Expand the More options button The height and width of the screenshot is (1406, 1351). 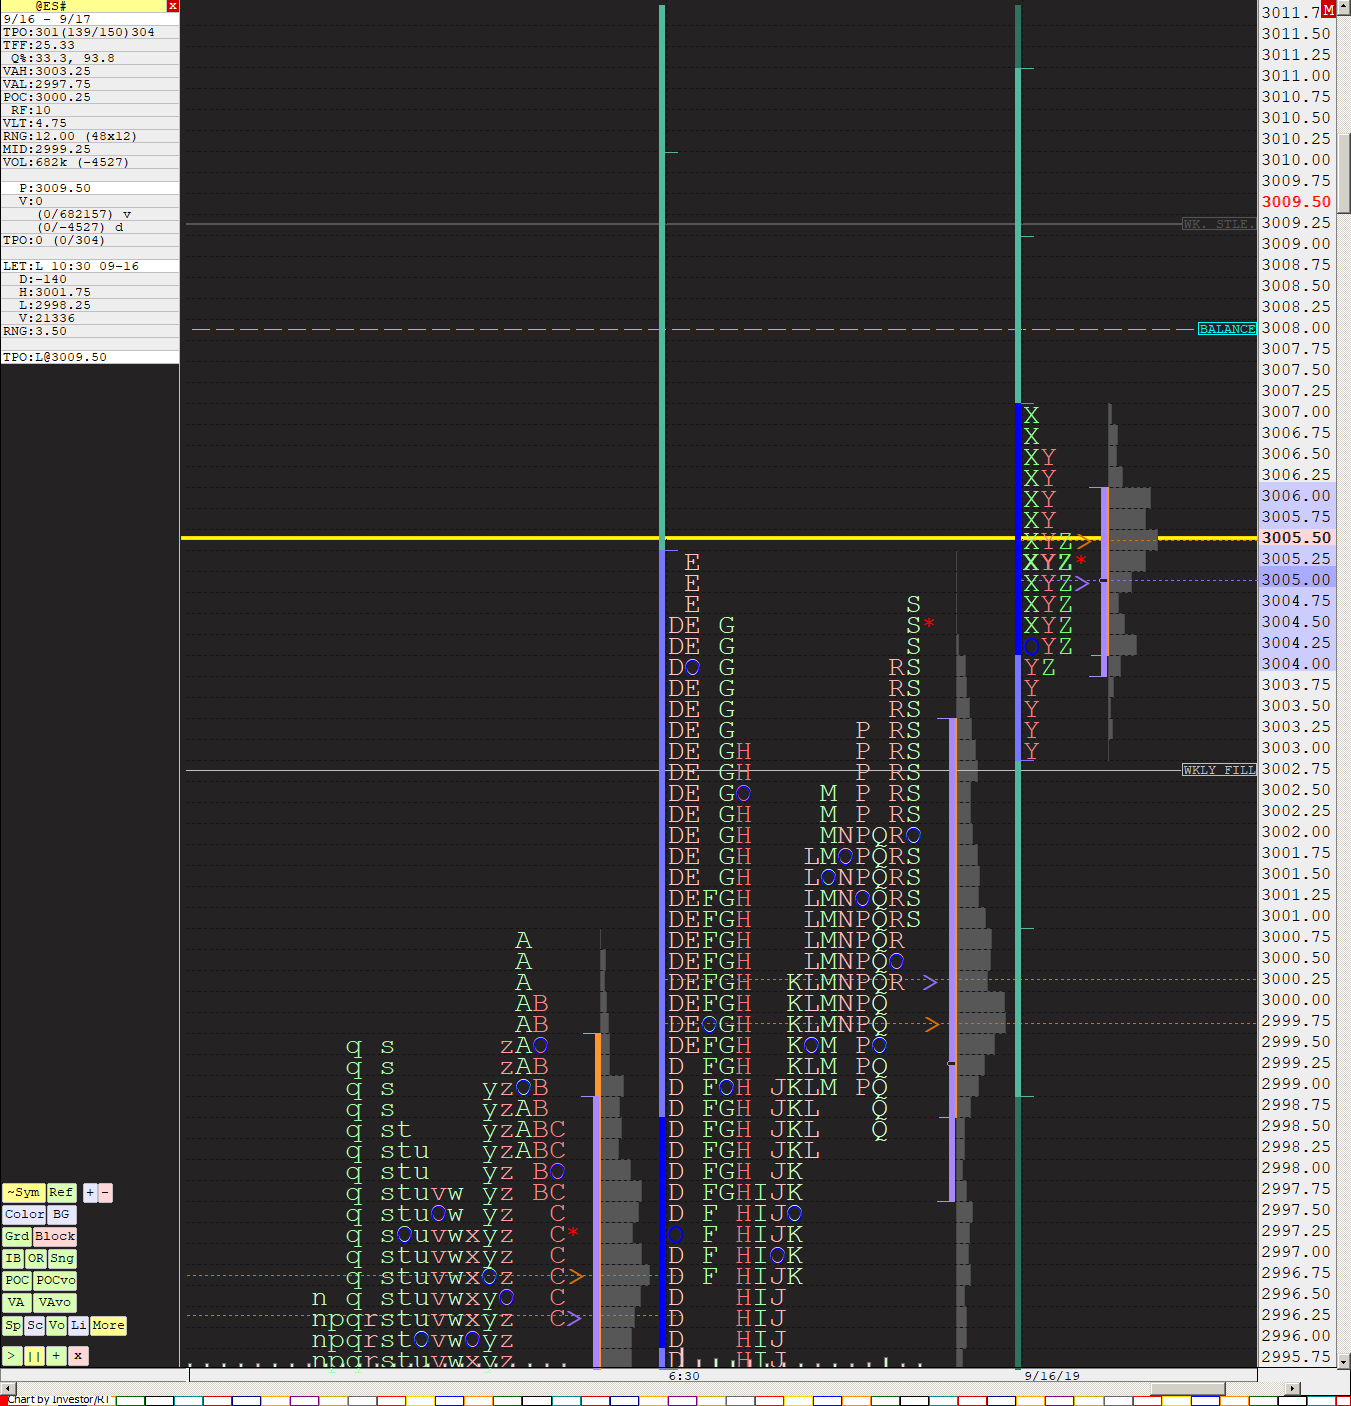[108, 1325]
